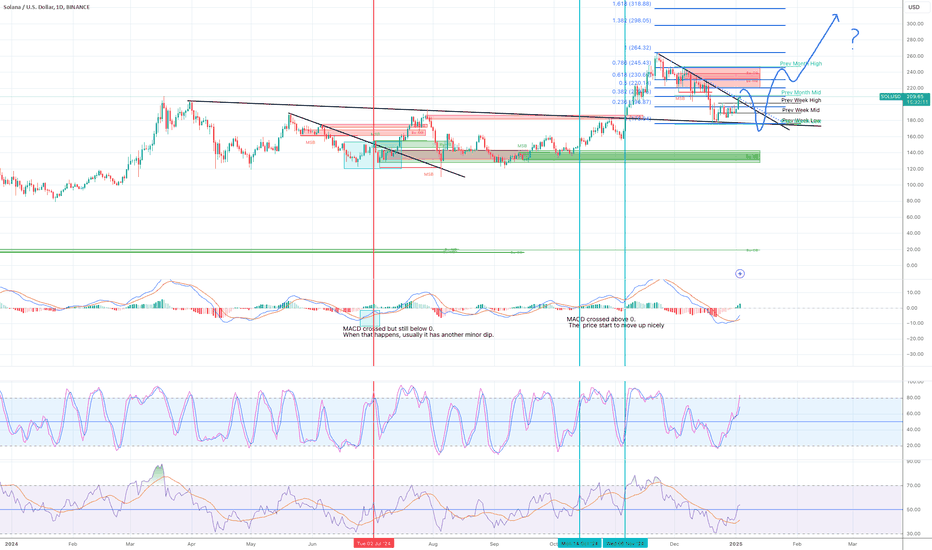Click the Sep label on time axis
Viewport: 932px width, 550px height.
pyautogui.click(x=494, y=543)
